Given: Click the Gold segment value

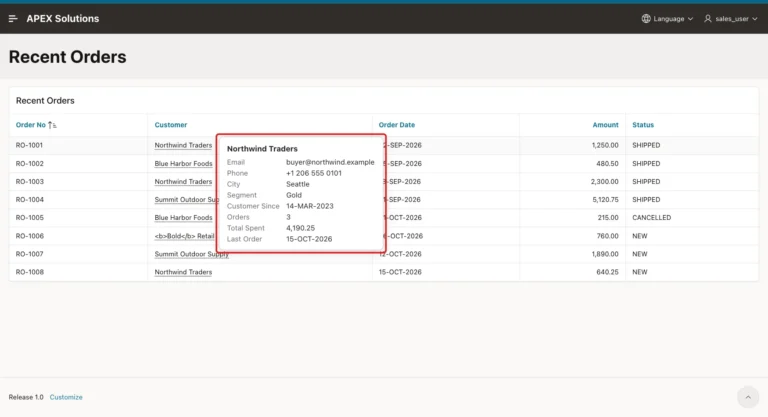Looking at the screenshot, I should 294,195.
